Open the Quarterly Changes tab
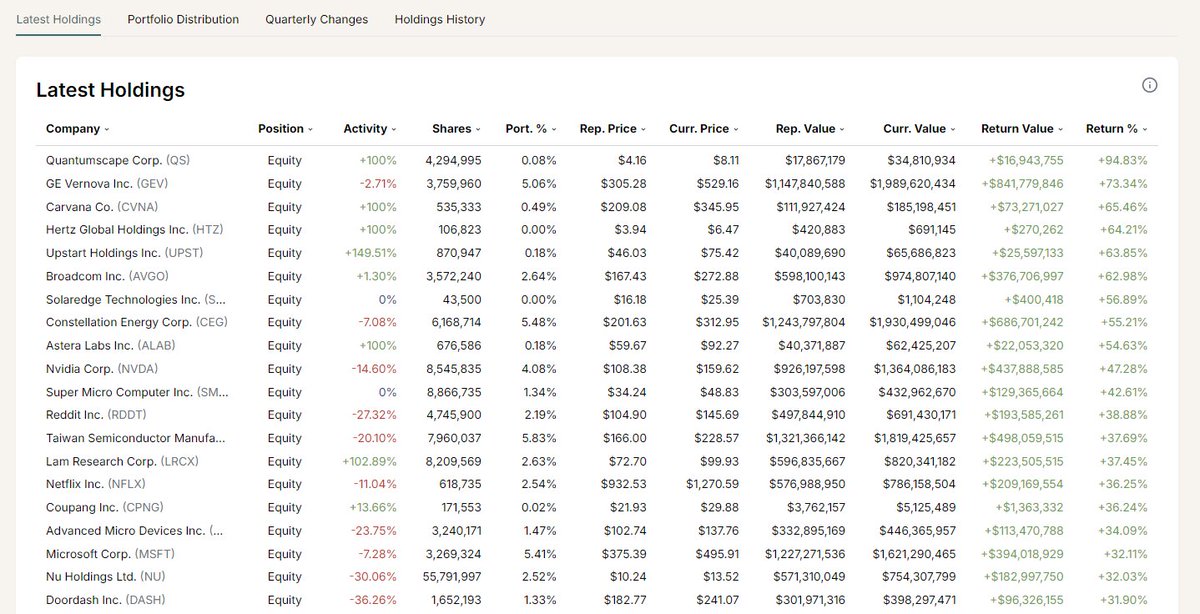The width and height of the screenshot is (1200, 614). click(x=316, y=19)
